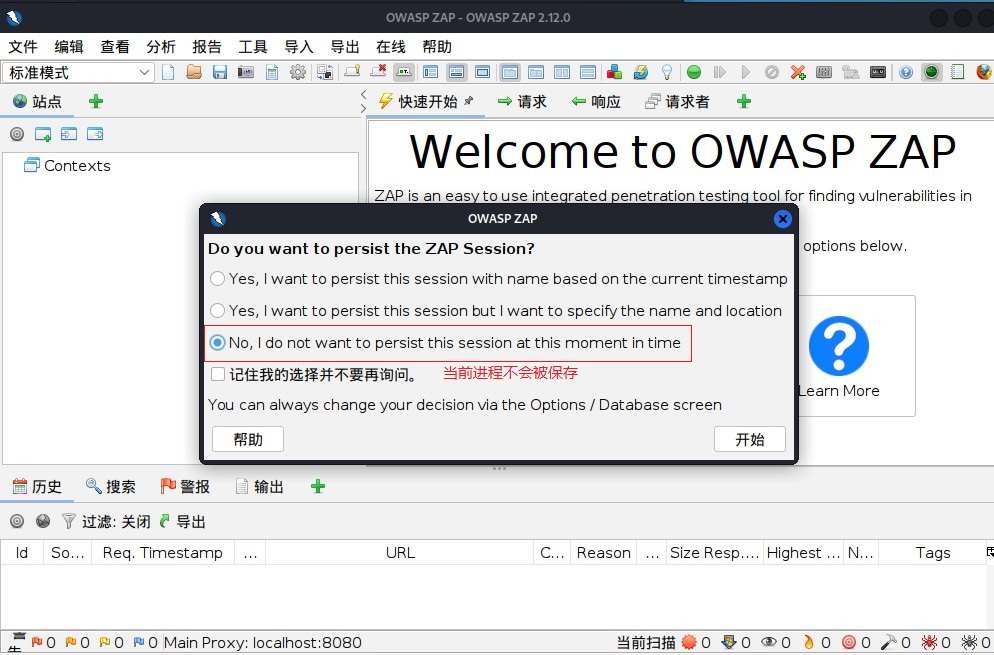Toggle the expand-Sites-tab layout icon
994x655 pixels.
coord(430,72)
